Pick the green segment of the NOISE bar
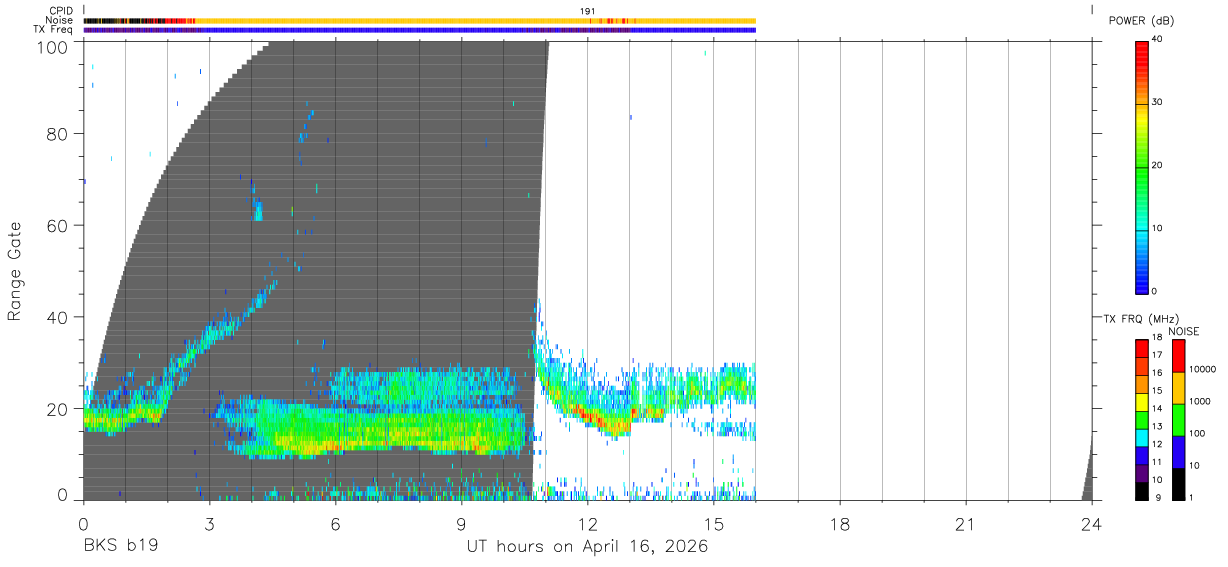This screenshot has height=567, width=1228. pyautogui.click(x=1179, y=420)
